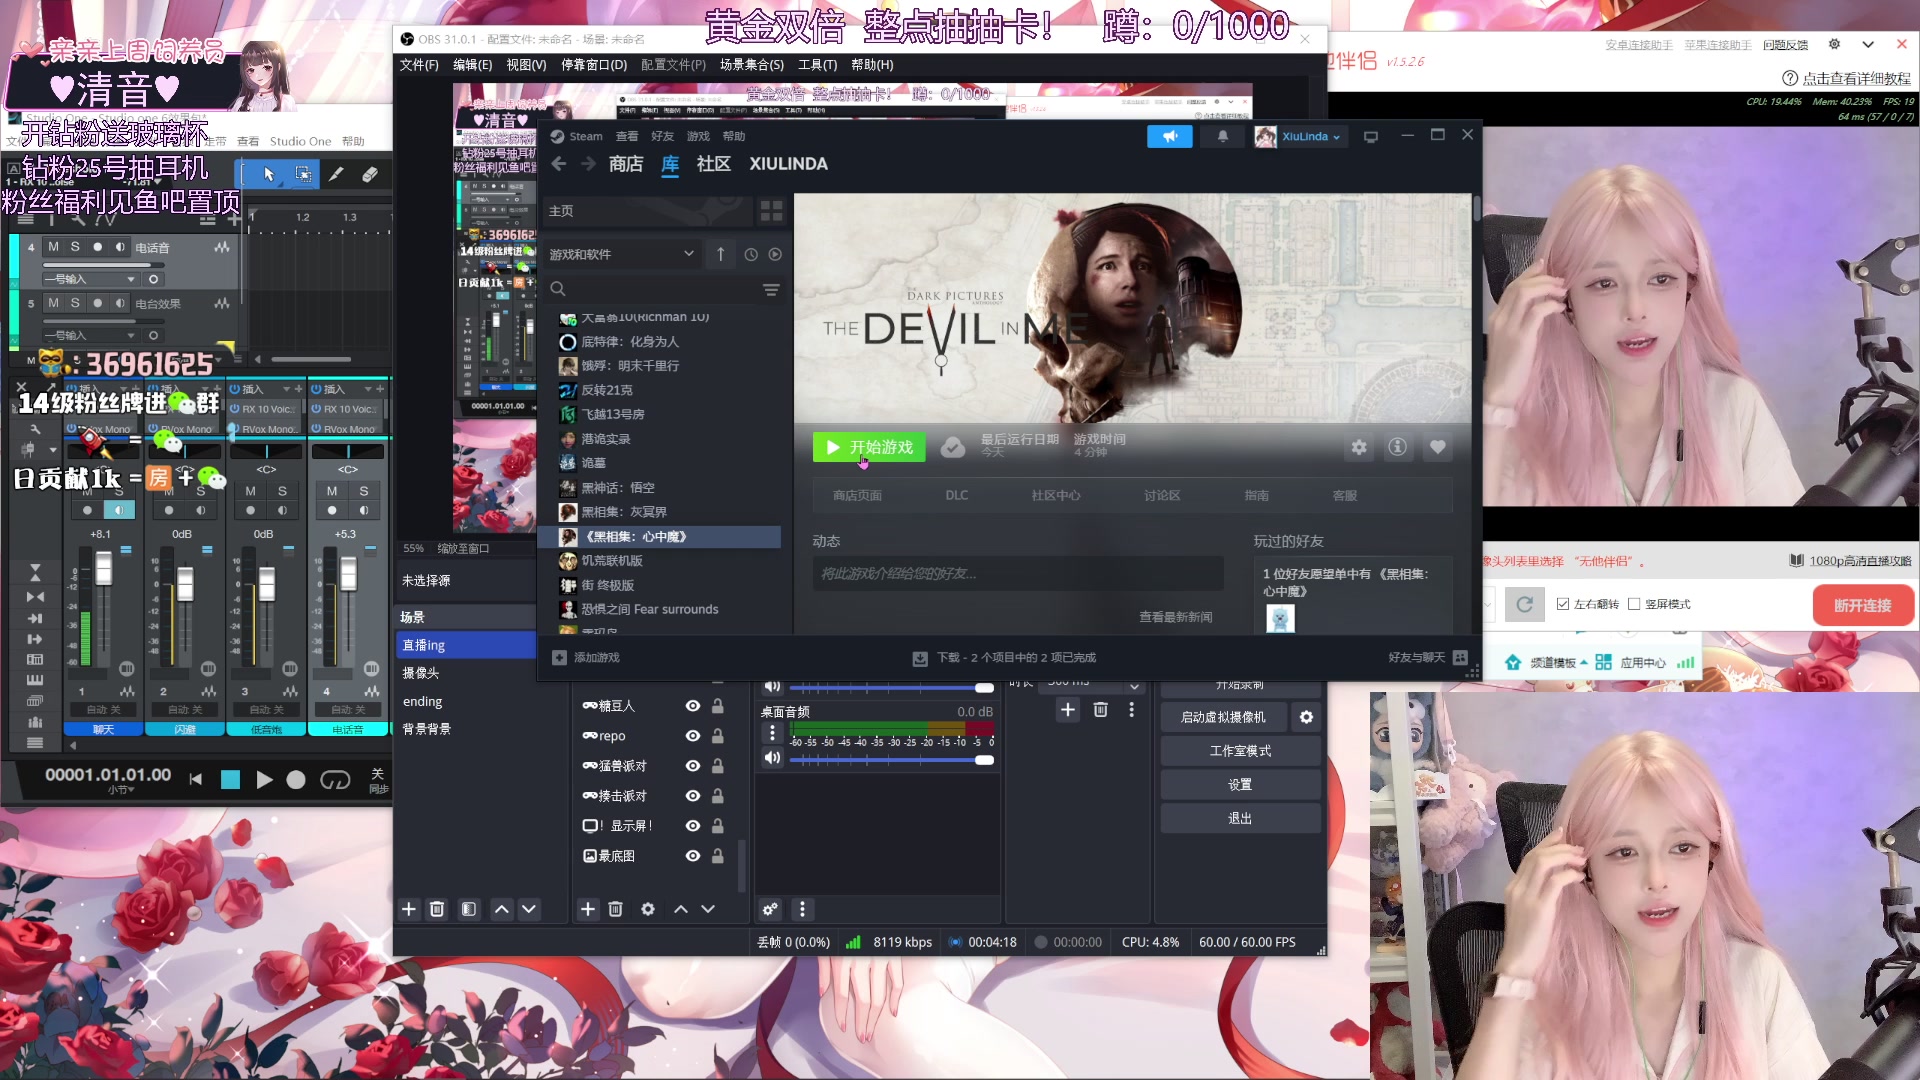Open source properties gear in OBS
The height and width of the screenshot is (1080, 1920).
pos(648,909)
